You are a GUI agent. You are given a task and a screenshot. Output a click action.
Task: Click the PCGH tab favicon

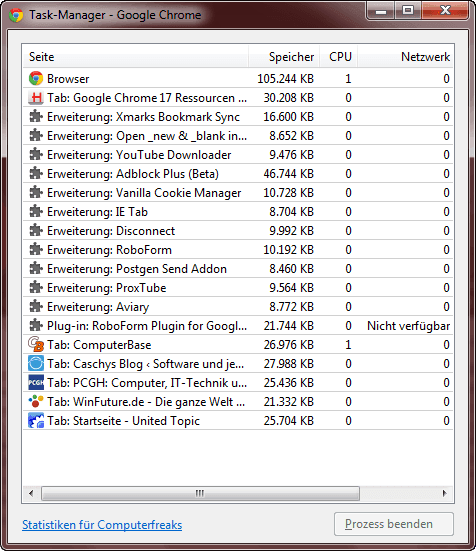(36, 382)
